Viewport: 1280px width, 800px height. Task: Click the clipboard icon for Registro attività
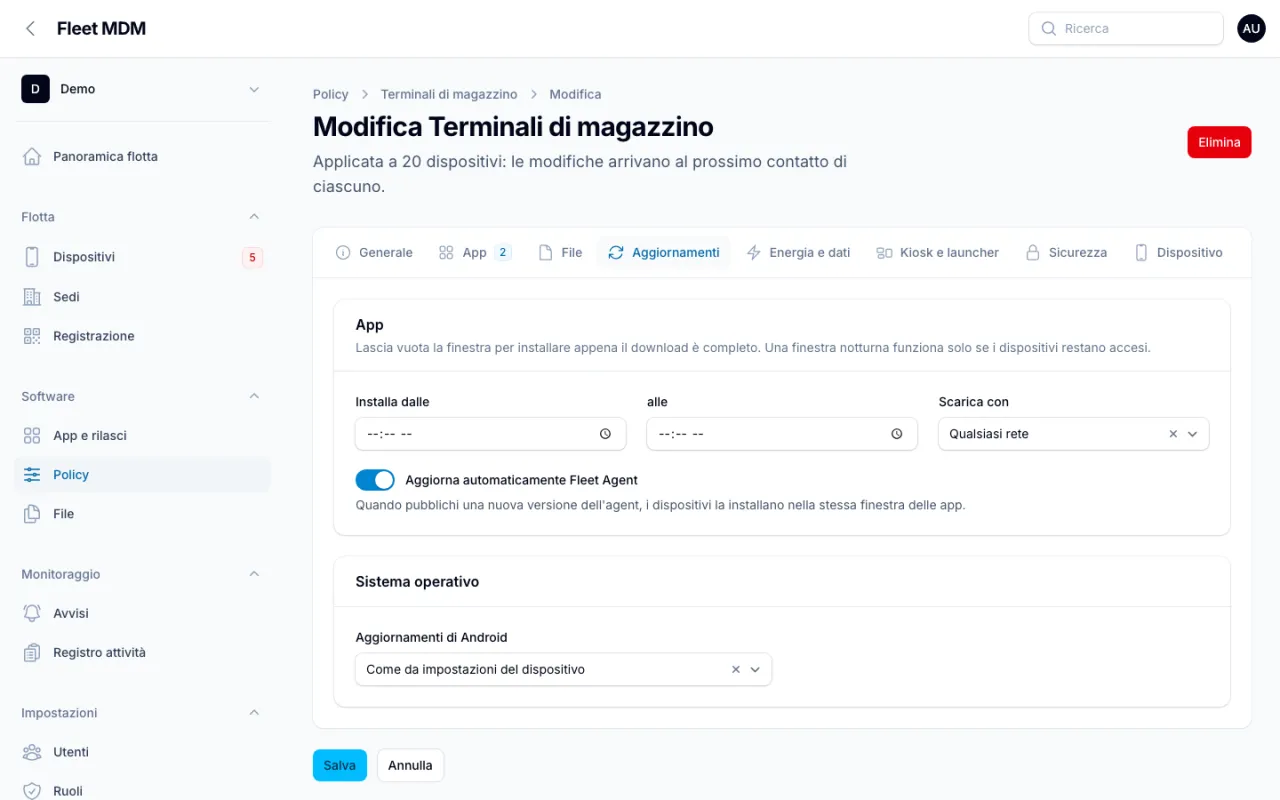click(x=32, y=653)
